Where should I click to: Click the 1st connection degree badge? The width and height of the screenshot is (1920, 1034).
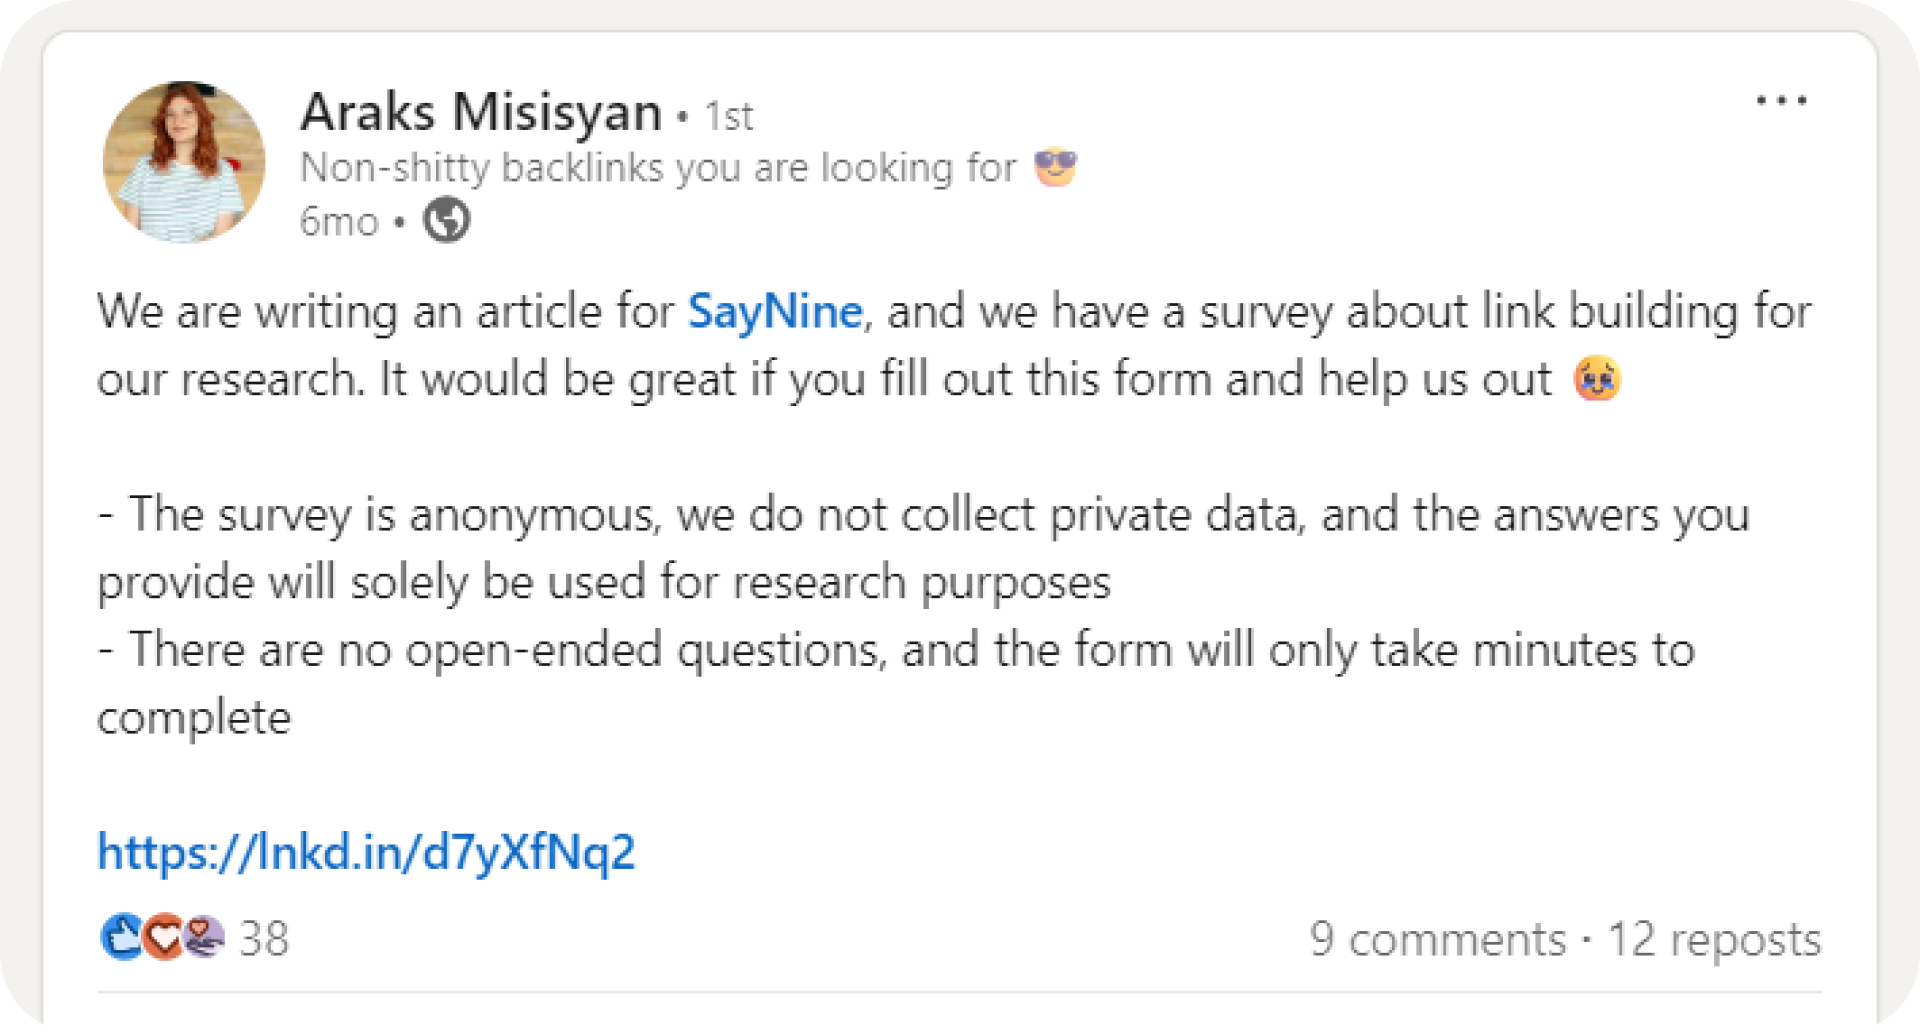click(728, 116)
